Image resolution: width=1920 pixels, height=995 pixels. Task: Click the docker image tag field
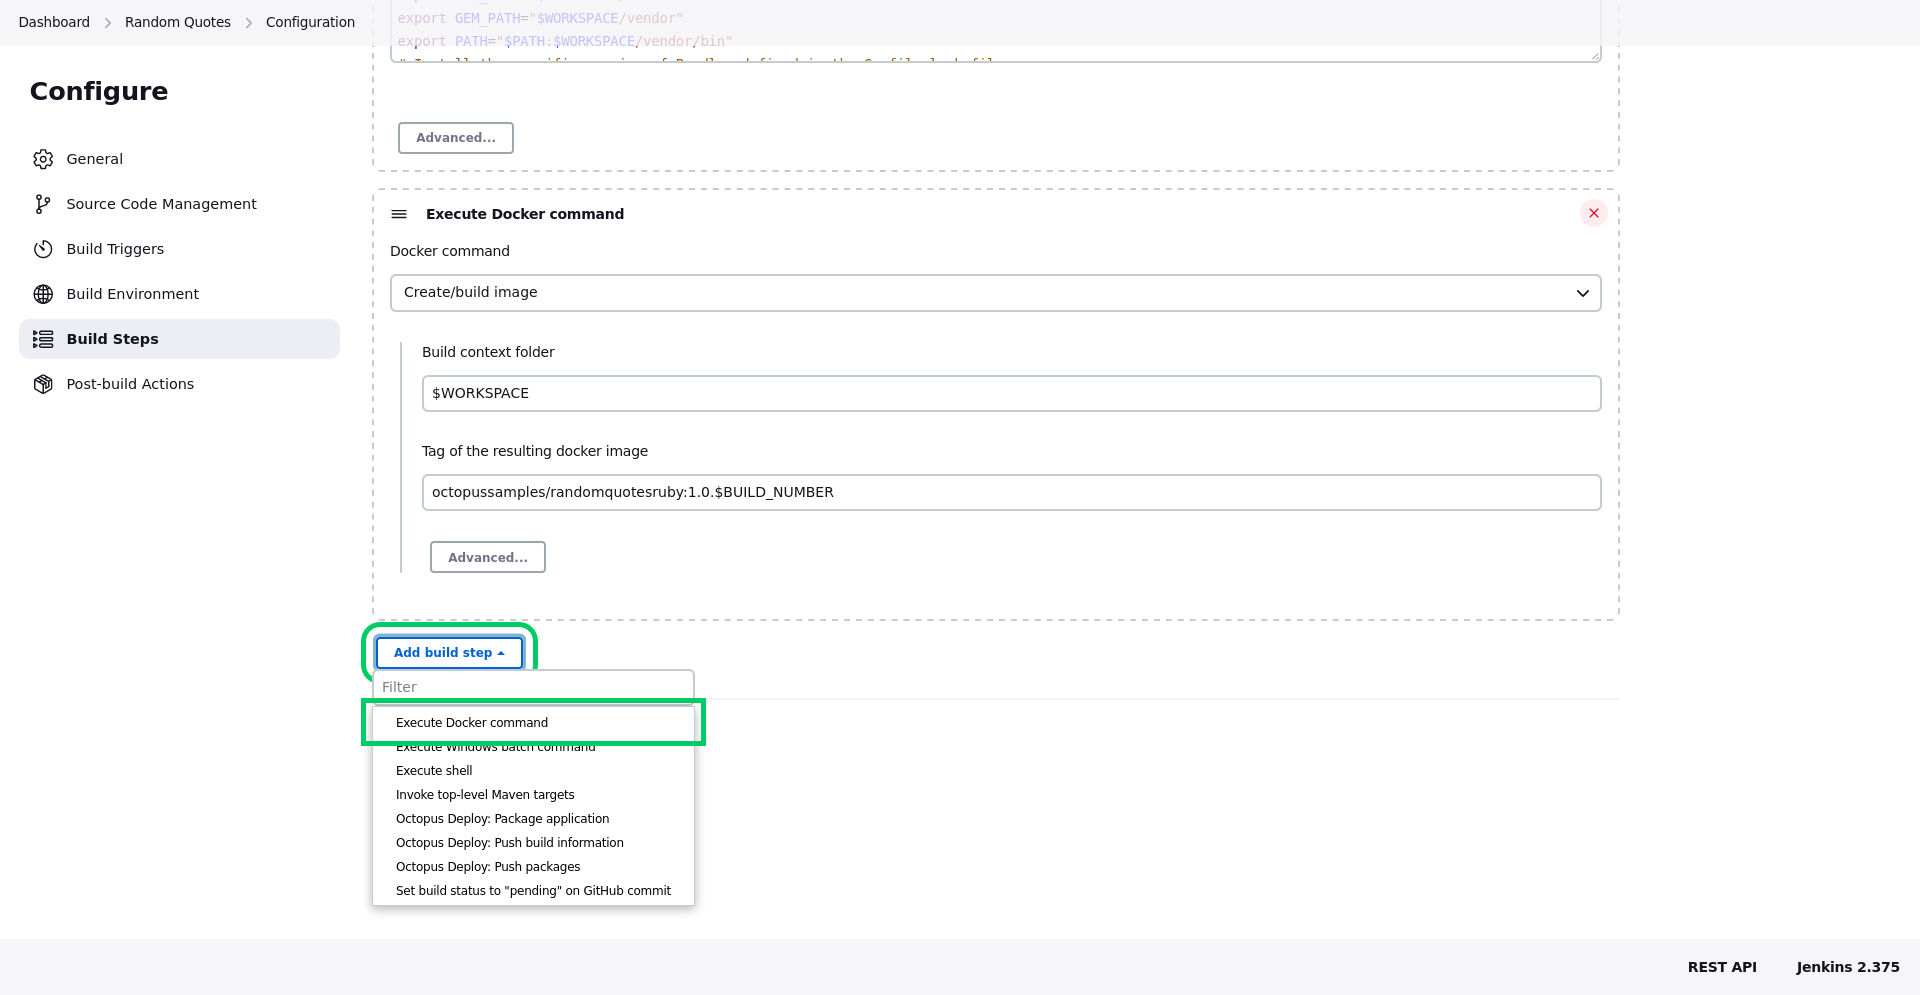click(x=1011, y=492)
